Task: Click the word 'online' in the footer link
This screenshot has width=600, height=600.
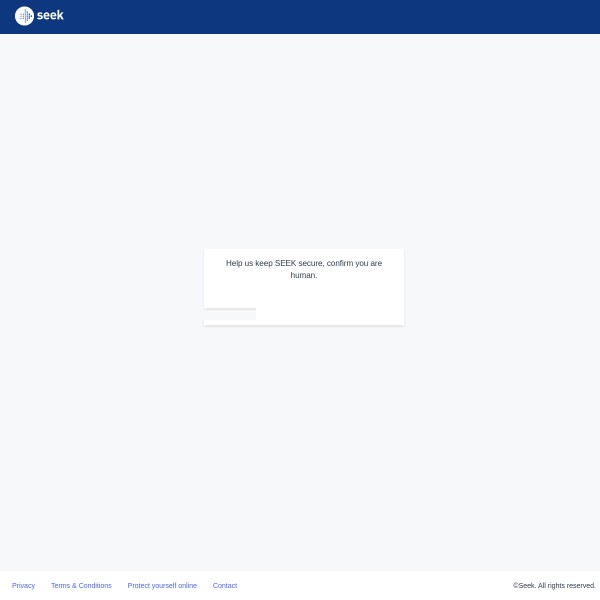Action: [x=186, y=585]
